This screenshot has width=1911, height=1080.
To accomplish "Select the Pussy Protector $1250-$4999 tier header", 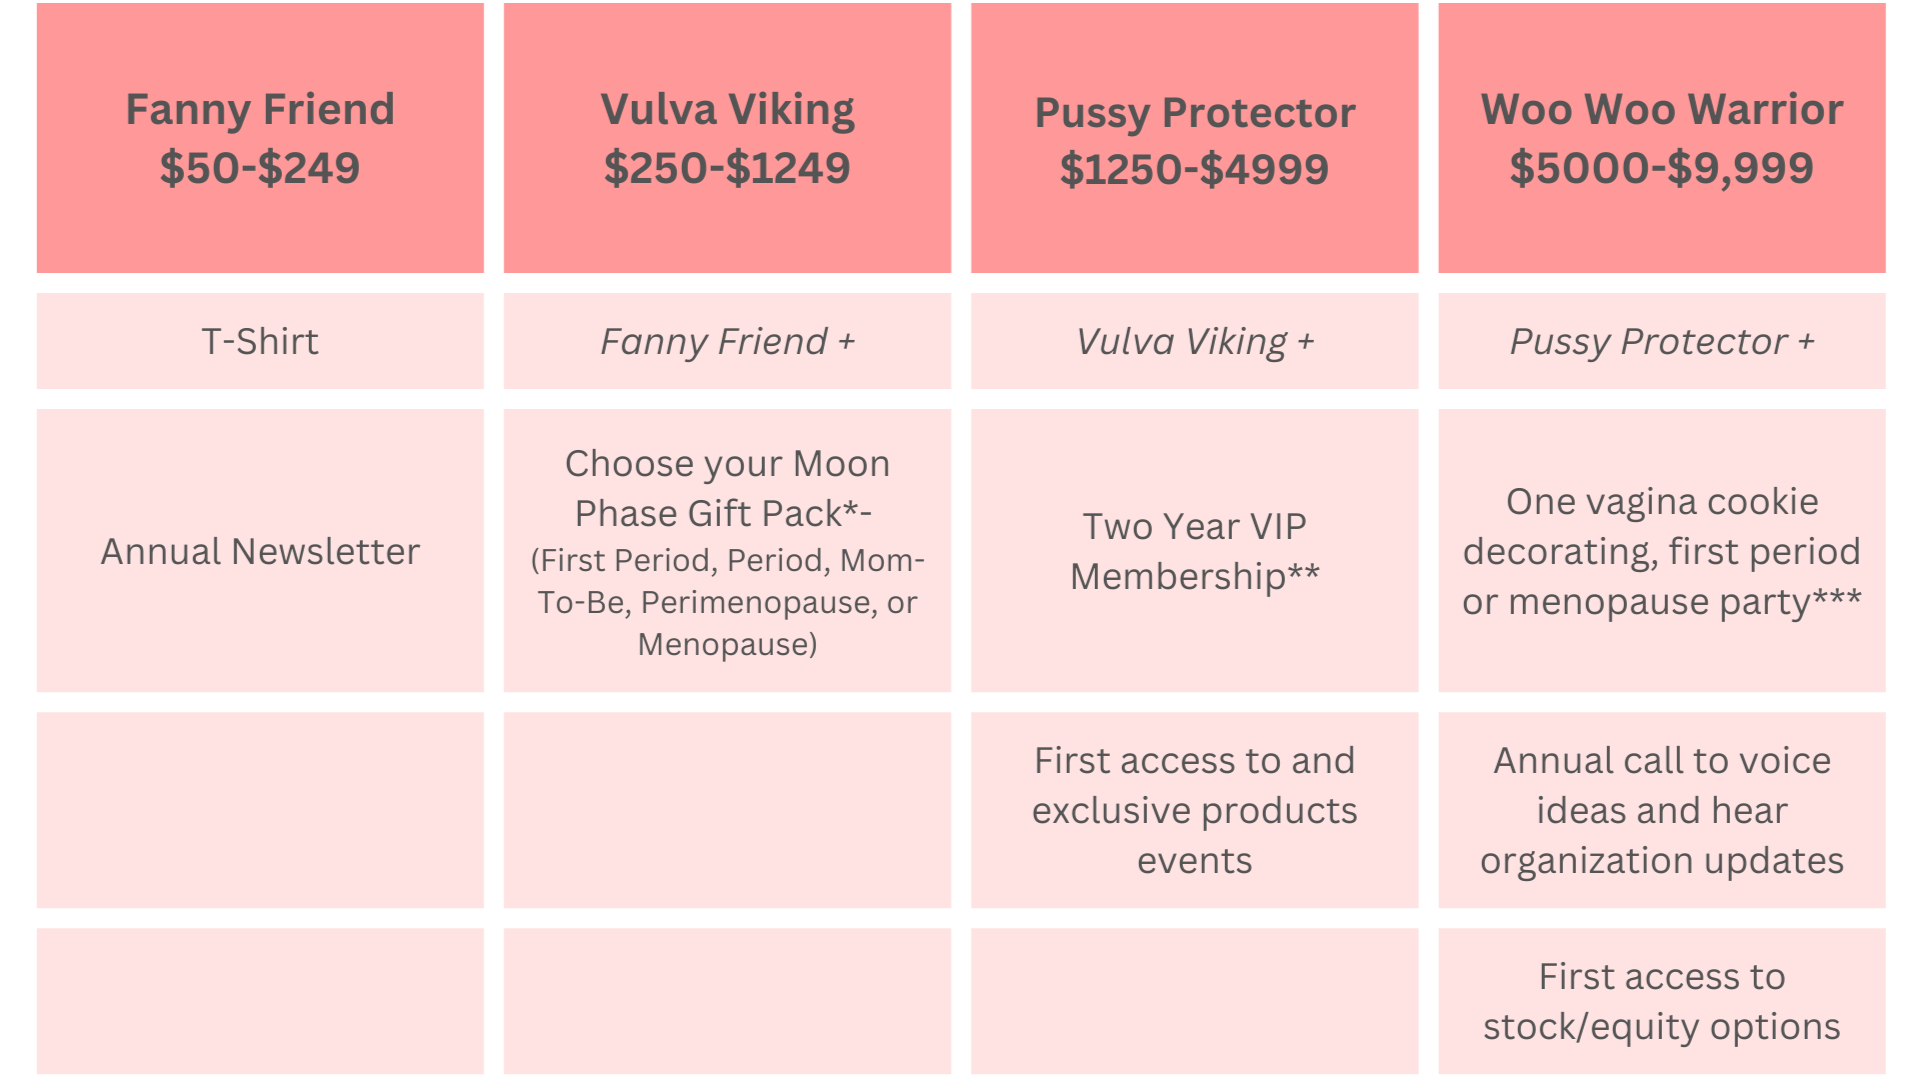I will point(1194,138).
